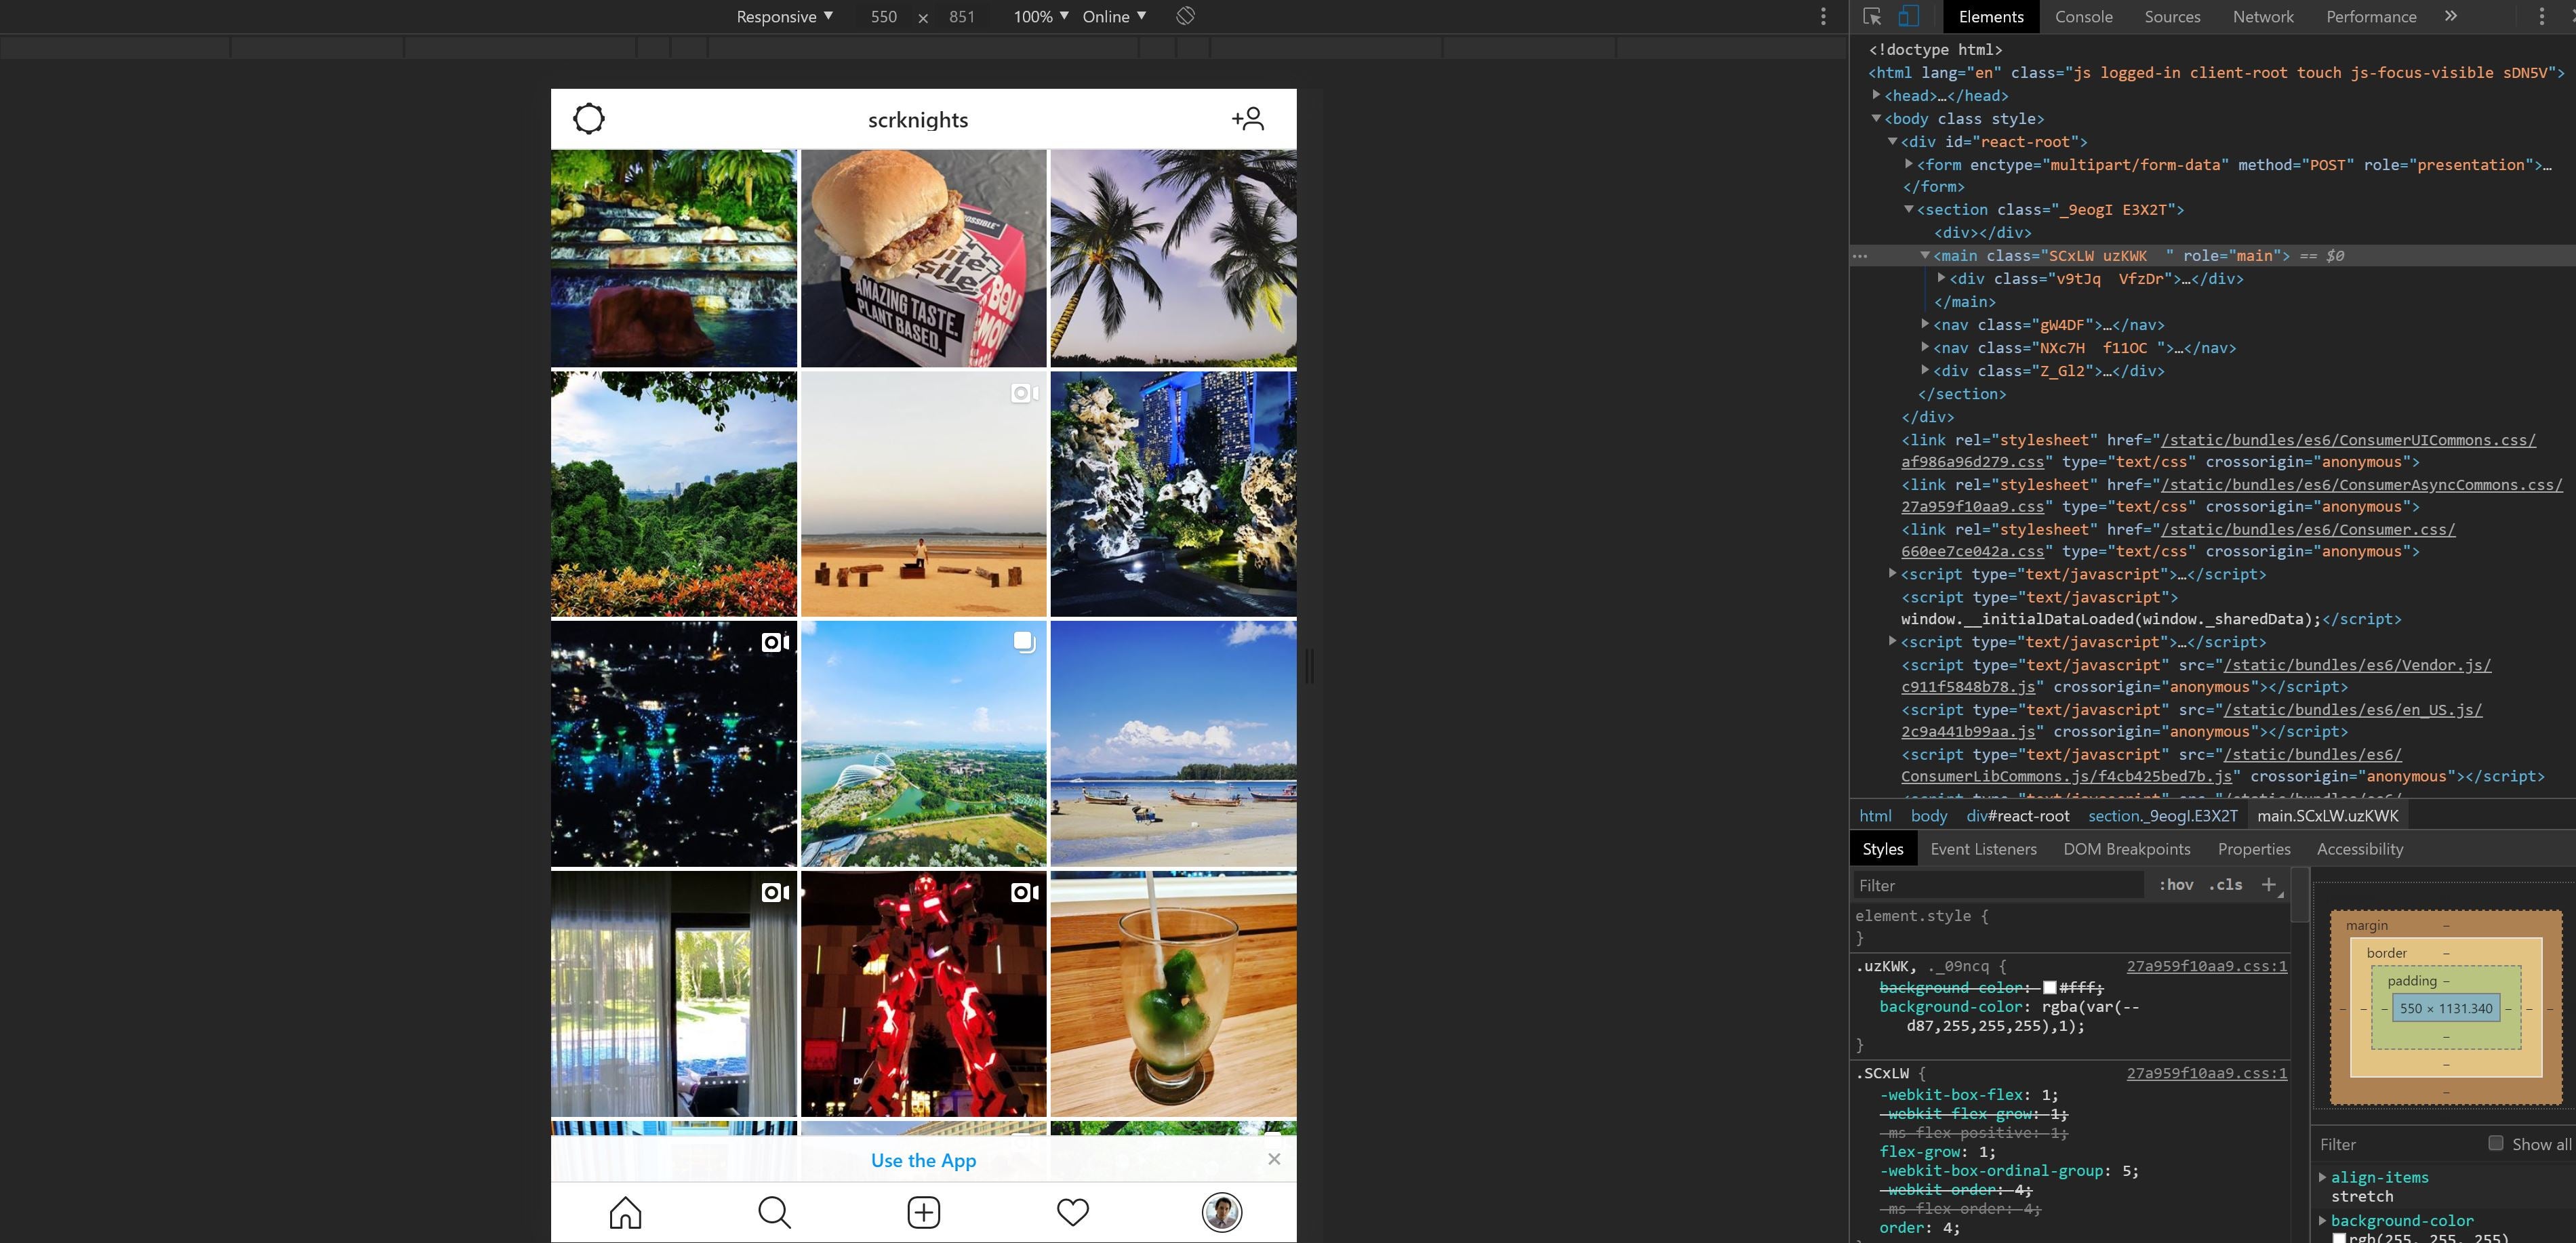Switch to the Network tab
Image resolution: width=2576 pixels, height=1243 pixels.
point(2263,16)
